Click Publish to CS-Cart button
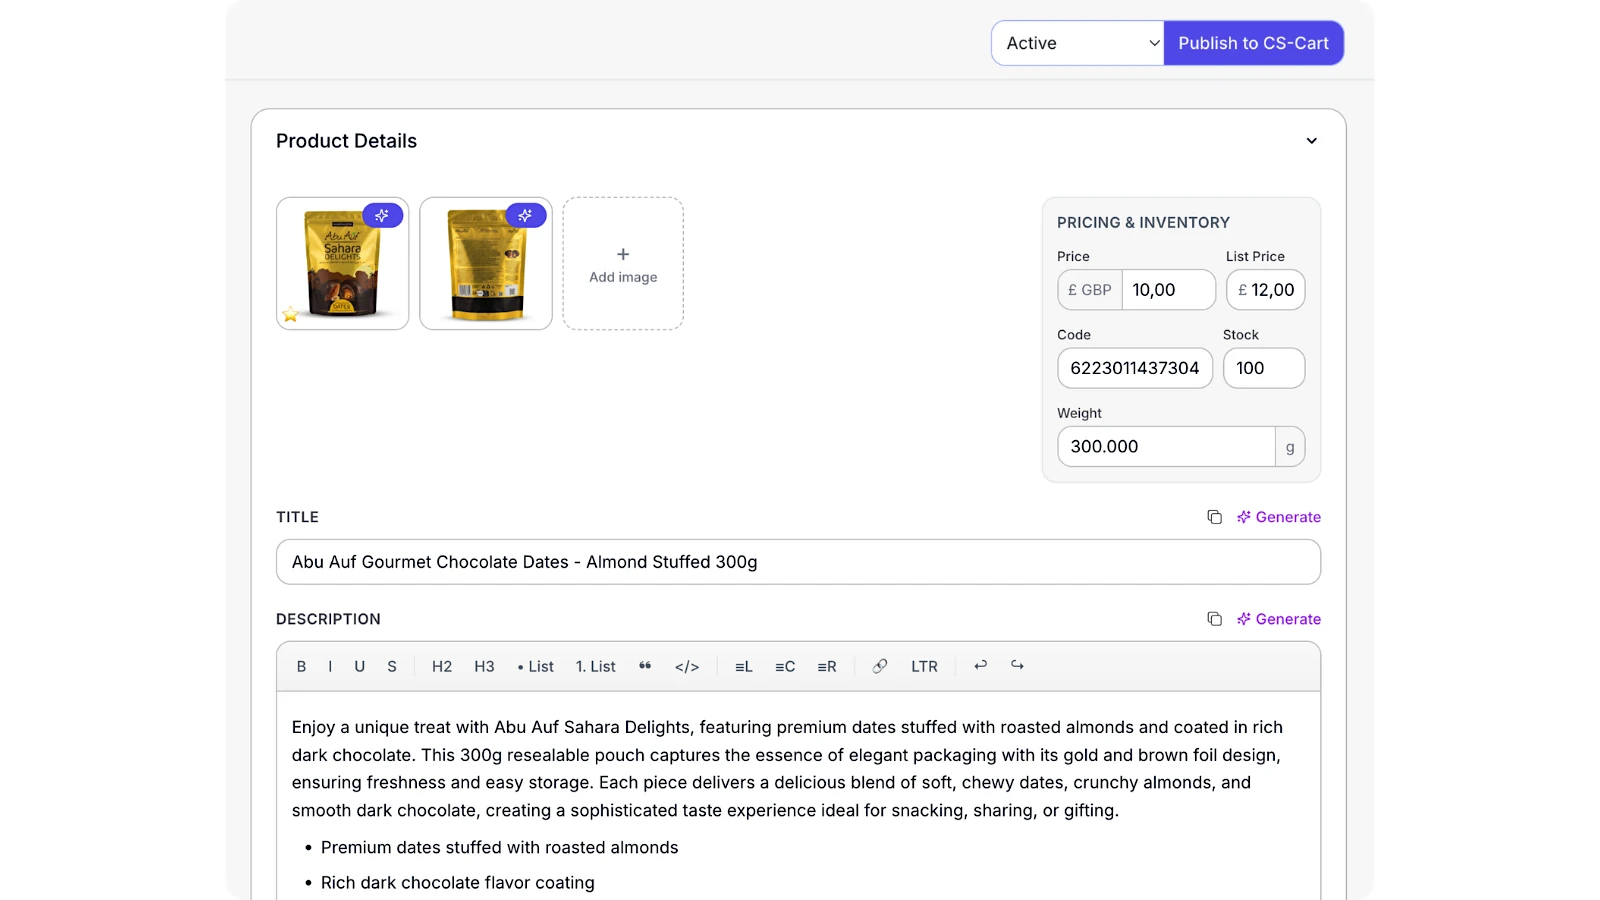This screenshot has height=900, width=1600. pyautogui.click(x=1253, y=43)
